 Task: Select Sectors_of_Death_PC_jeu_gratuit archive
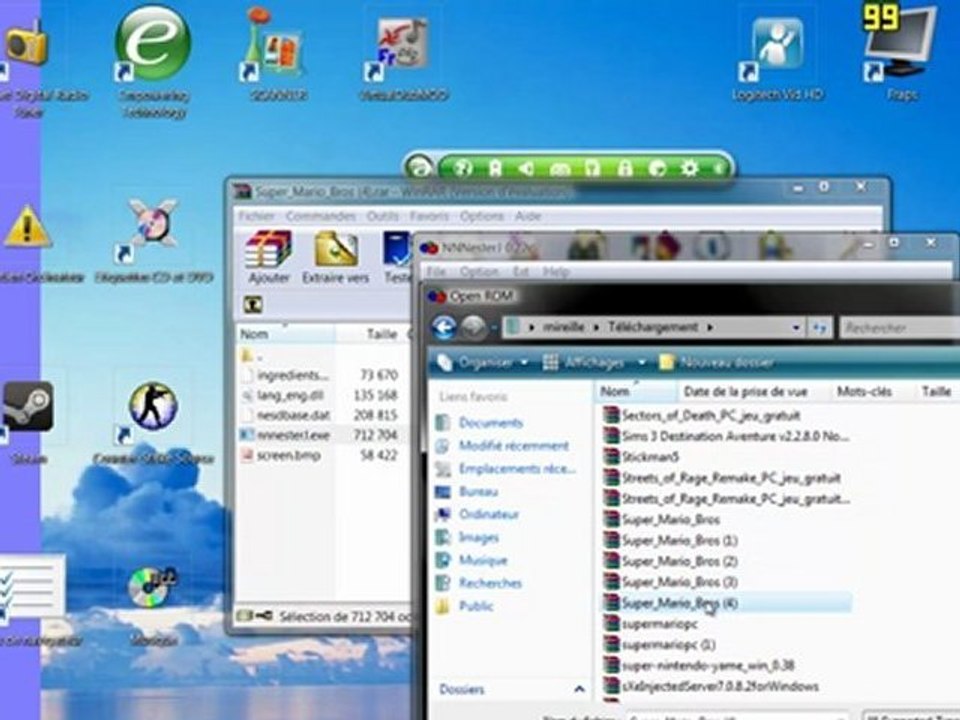(x=711, y=416)
